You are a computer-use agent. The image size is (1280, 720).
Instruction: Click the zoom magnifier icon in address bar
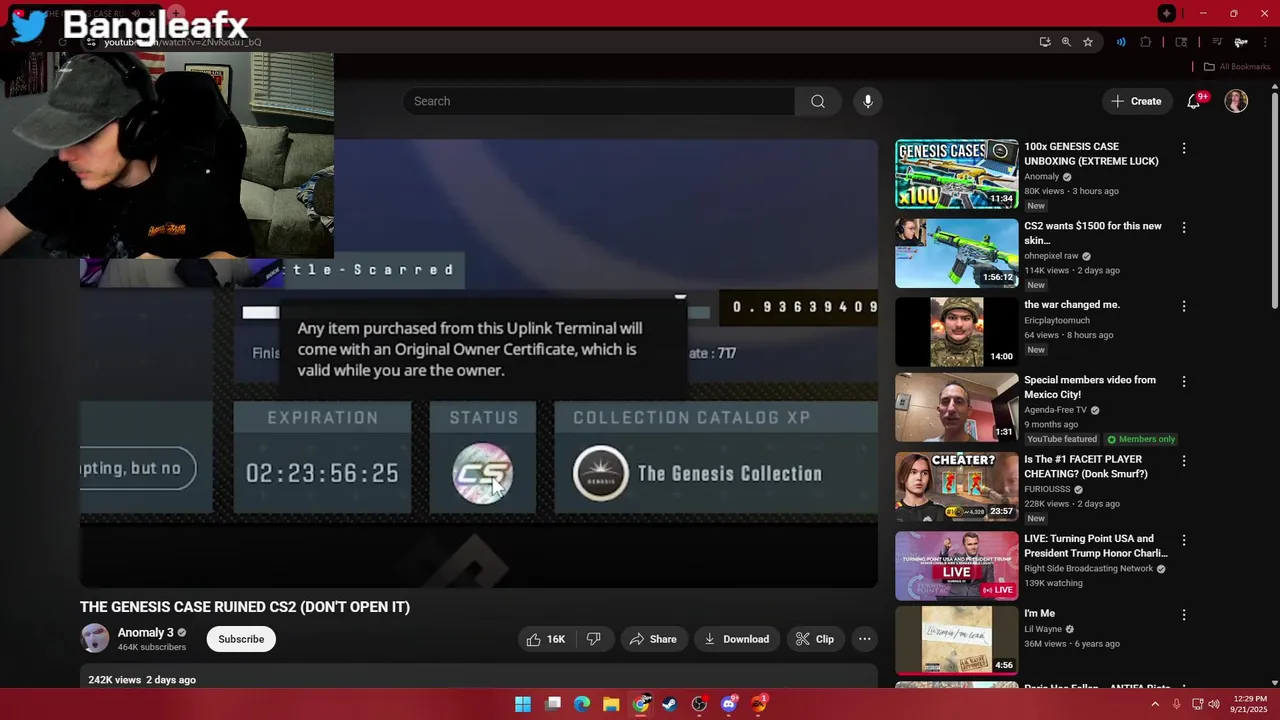pyautogui.click(x=1066, y=42)
